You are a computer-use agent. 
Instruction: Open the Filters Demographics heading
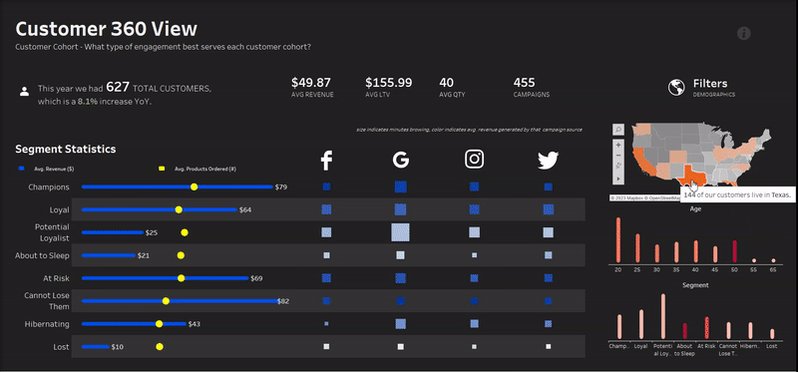point(714,88)
